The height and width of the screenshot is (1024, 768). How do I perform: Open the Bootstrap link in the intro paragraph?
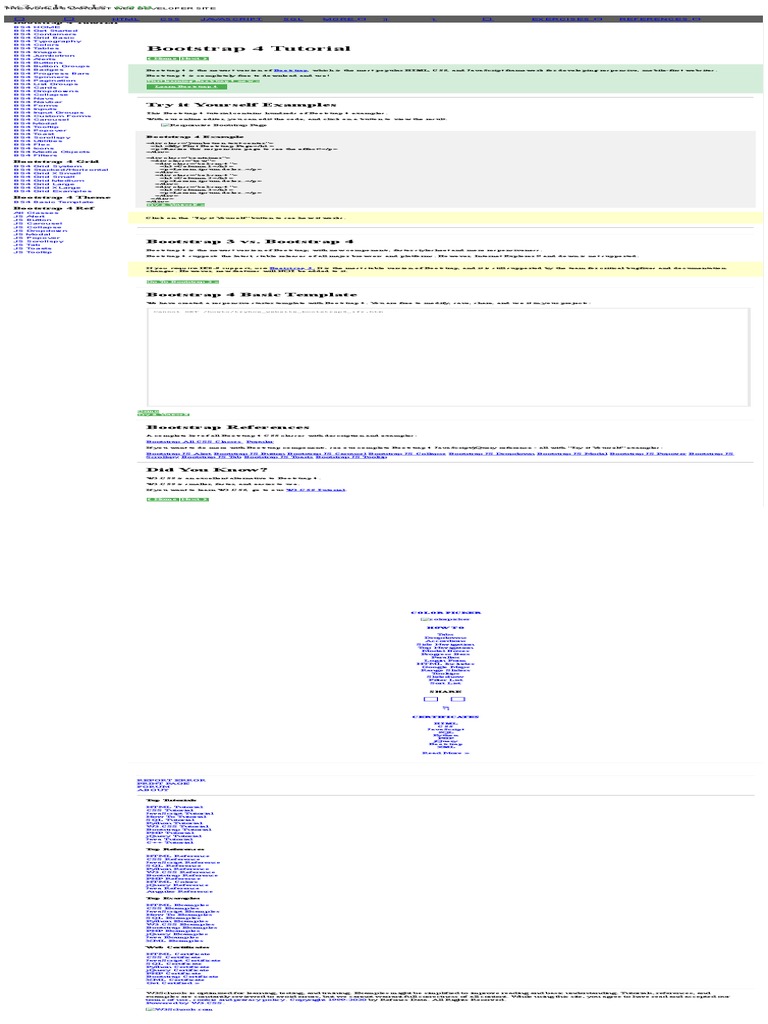tap(291, 71)
